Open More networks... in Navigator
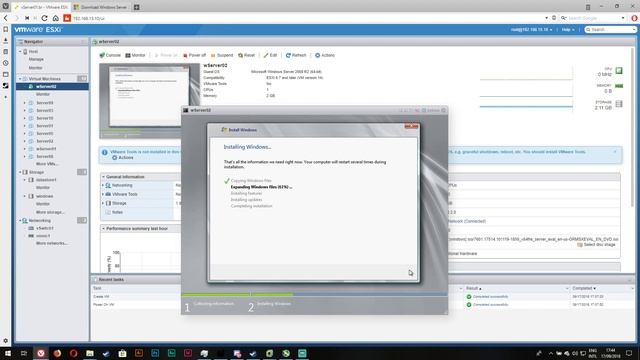This screenshot has height=360, width=640. click(52, 243)
